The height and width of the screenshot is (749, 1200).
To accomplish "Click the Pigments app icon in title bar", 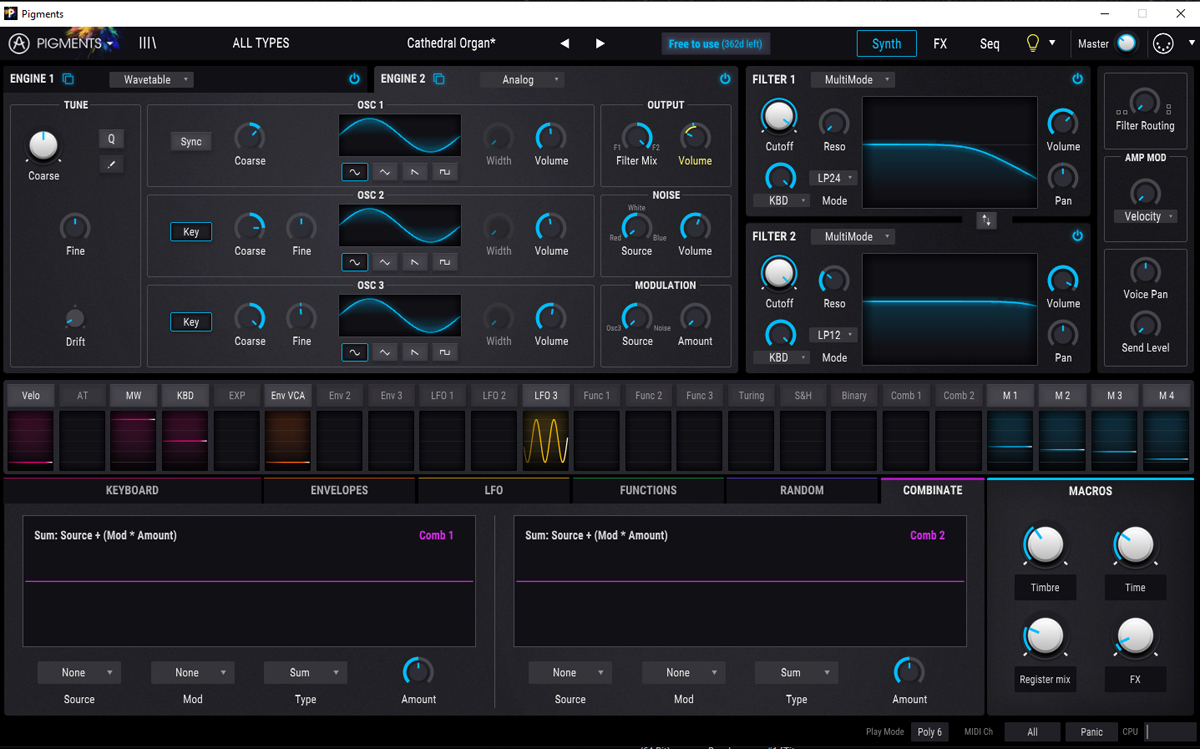I will pos(10,13).
